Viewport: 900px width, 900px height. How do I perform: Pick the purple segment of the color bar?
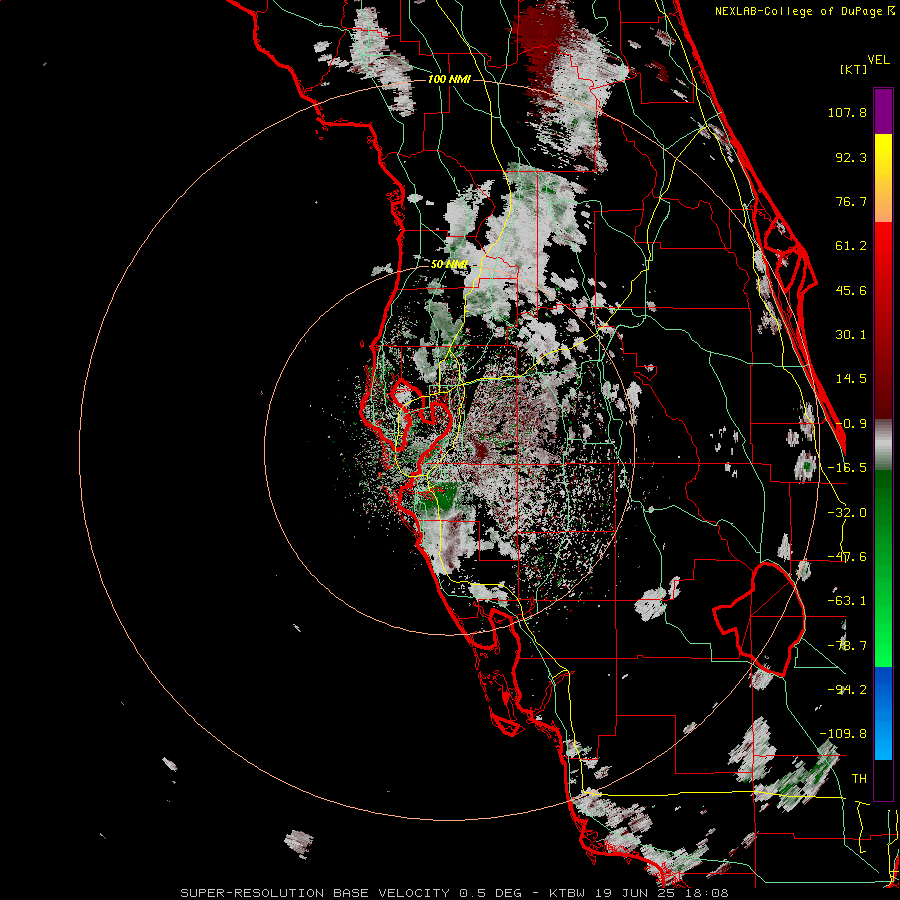[883, 111]
